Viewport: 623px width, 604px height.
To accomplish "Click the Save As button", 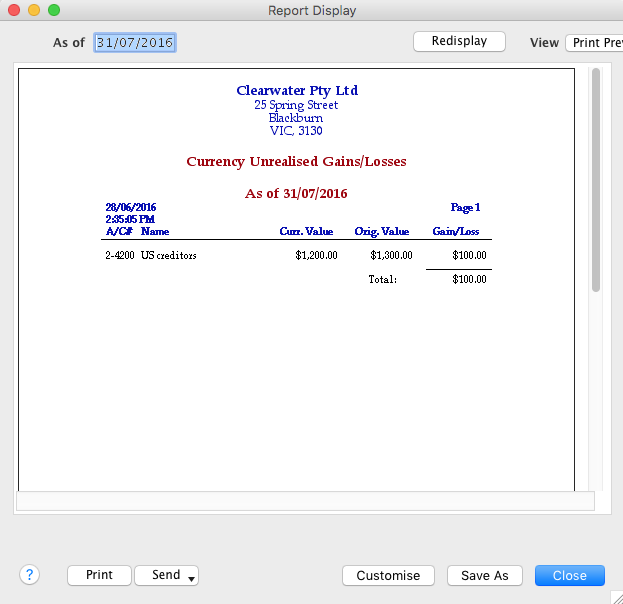I will tap(485, 575).
